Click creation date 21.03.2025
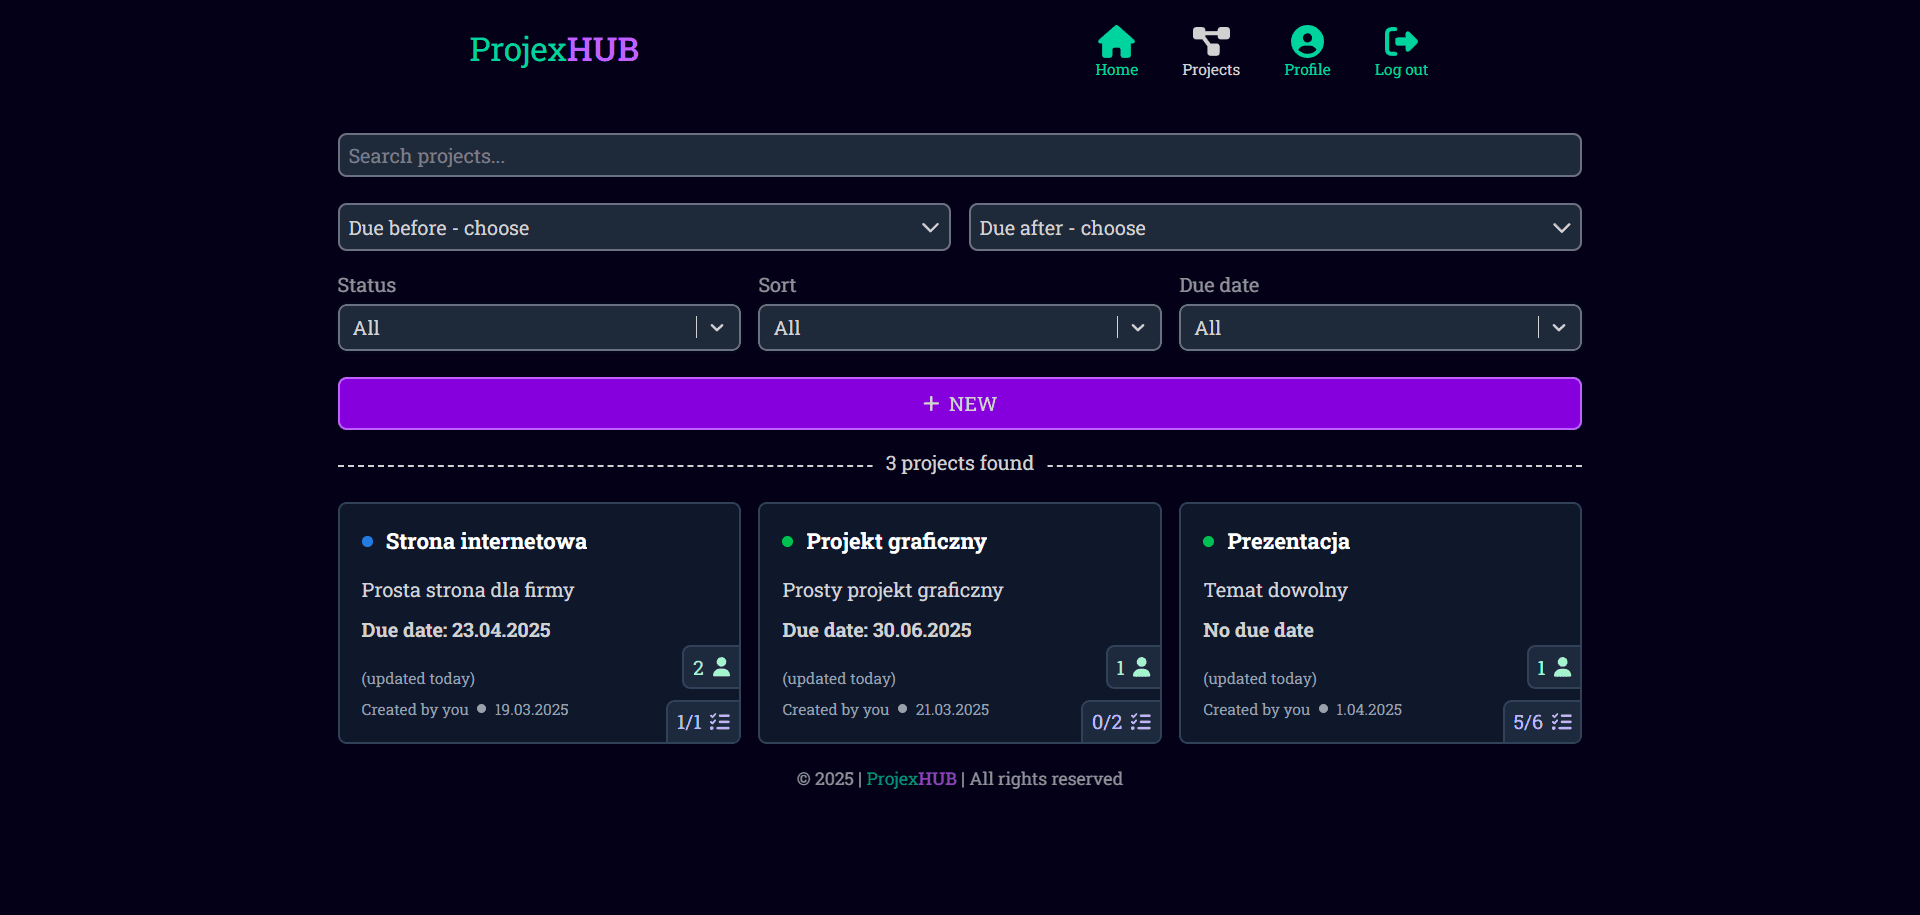Image resolution: width=1920 pixels, height=915 pixels. pos(952,709)
